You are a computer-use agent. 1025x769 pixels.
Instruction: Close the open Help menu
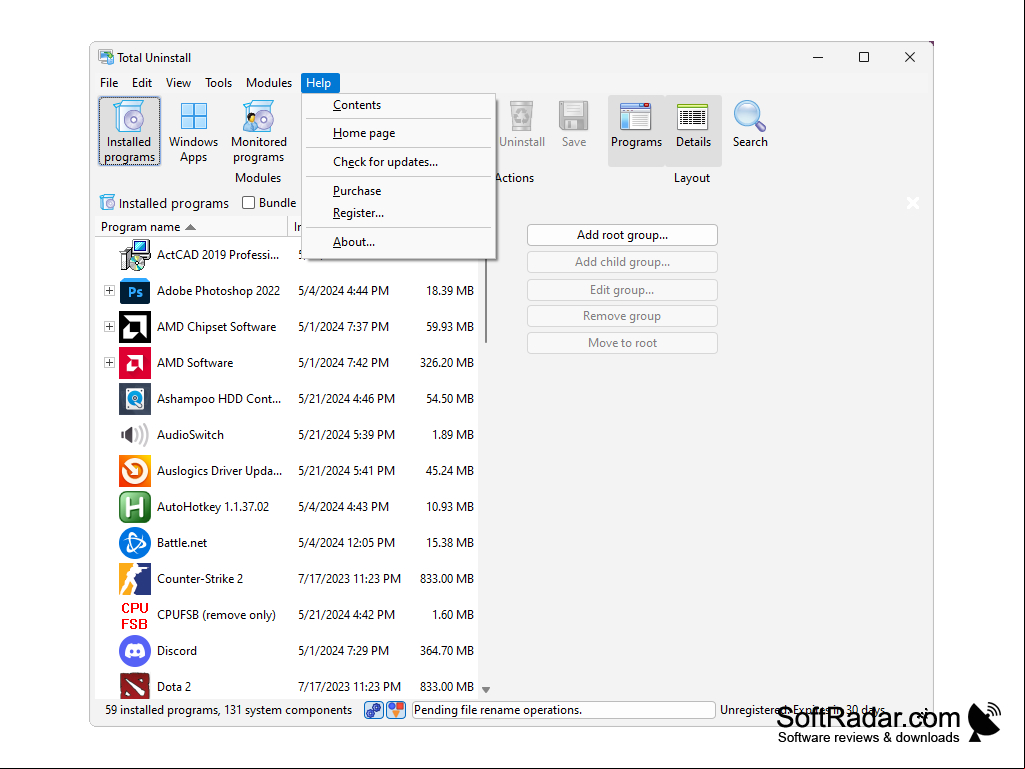319,83
